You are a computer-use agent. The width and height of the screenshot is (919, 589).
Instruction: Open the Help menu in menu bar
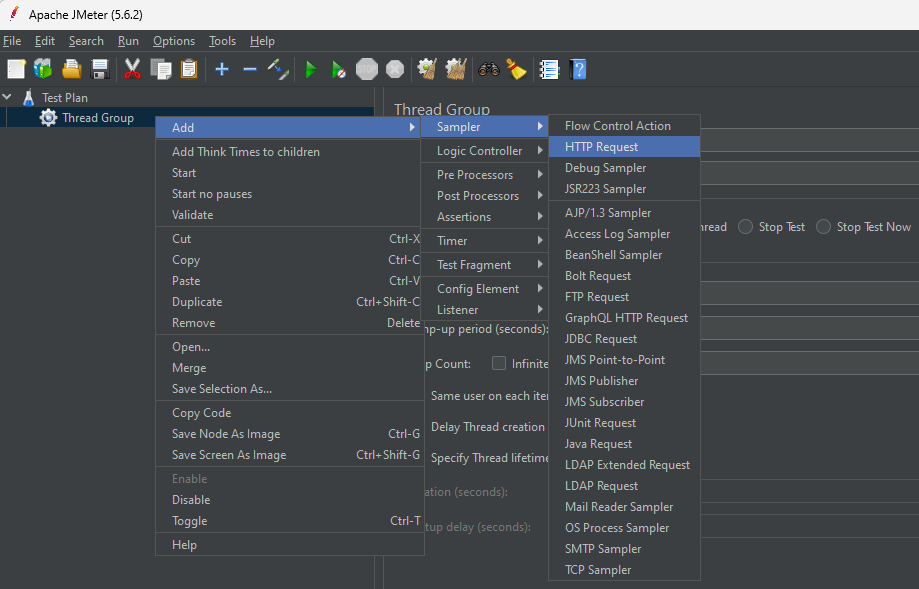pyautogui.click(x=262, y=41)
